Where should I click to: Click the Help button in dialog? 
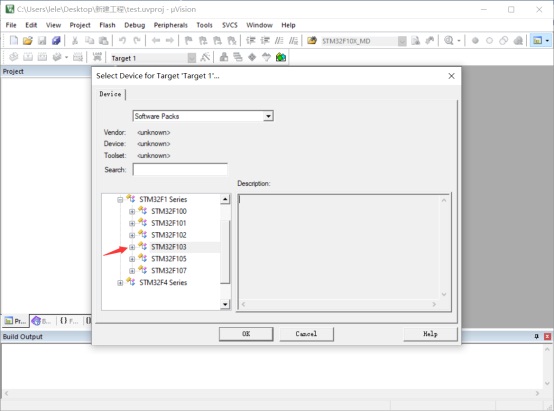(430, 334)
